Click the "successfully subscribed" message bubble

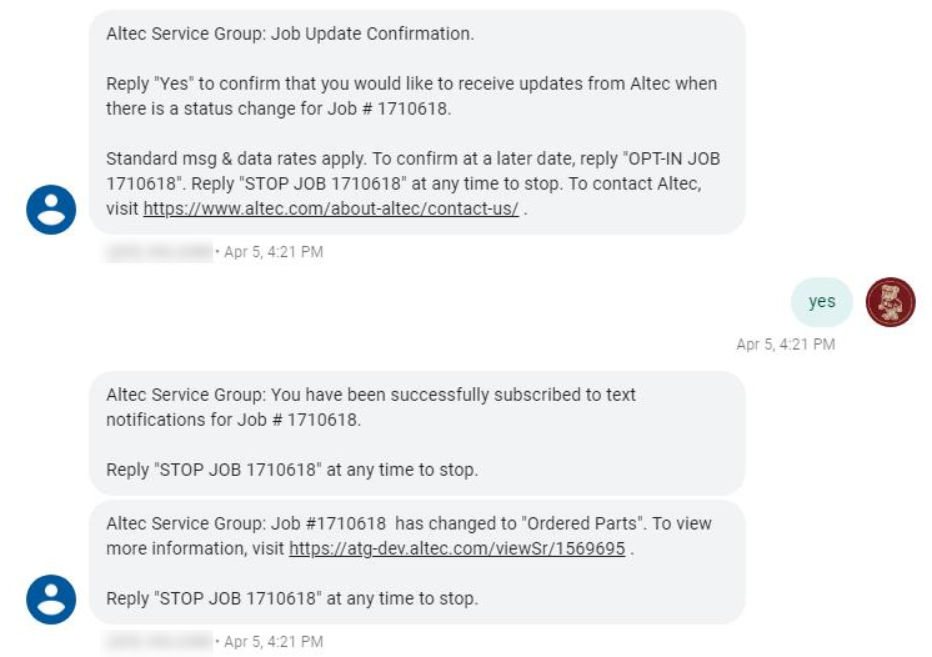pos(417,433)
